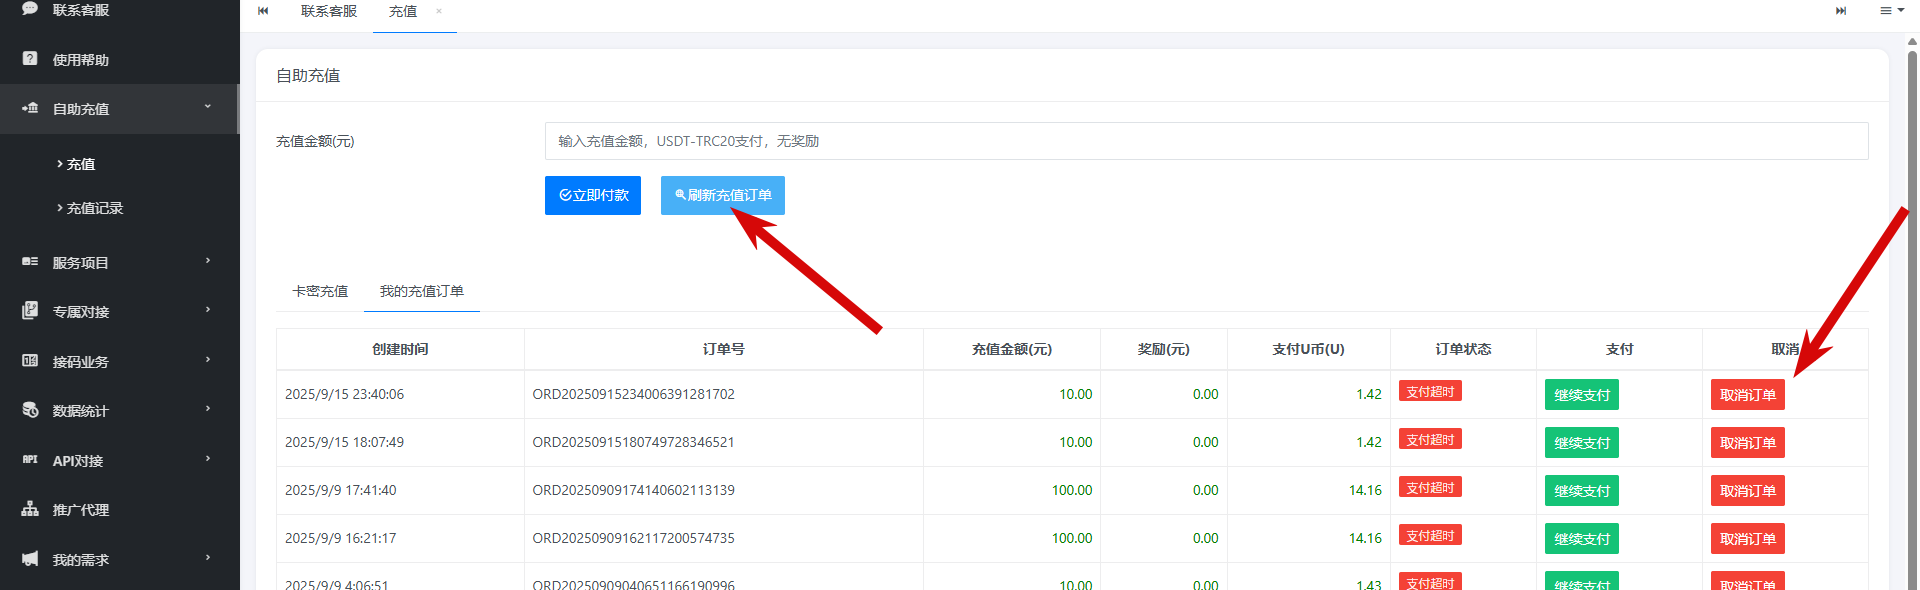This screenshot has height=590, width=1920.
Task: Click the 联系客服 chat bubble icon
Action: pyautogui.click(x=30, y=8)
